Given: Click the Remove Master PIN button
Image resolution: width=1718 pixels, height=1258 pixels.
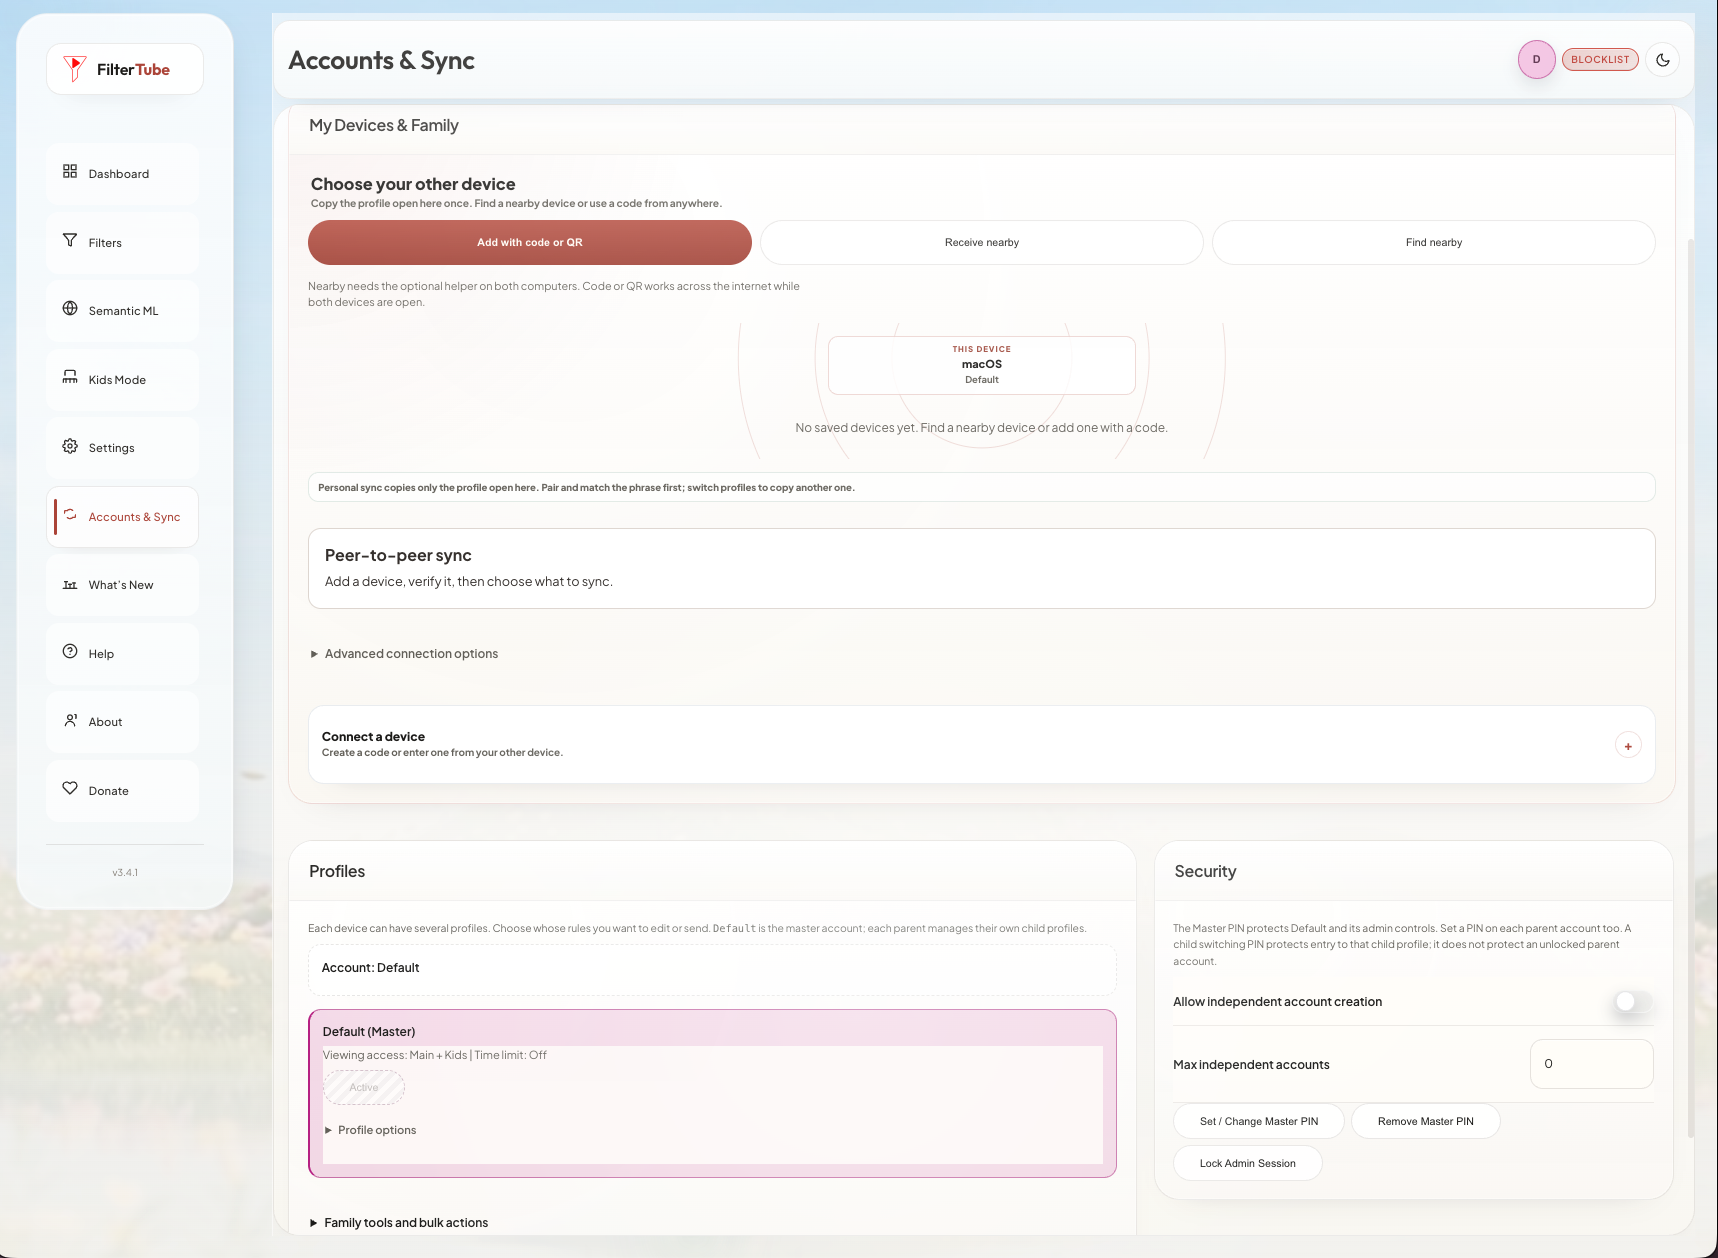Looking at the screenshot, I should pyautogui.click(x=1426, y=1121).
